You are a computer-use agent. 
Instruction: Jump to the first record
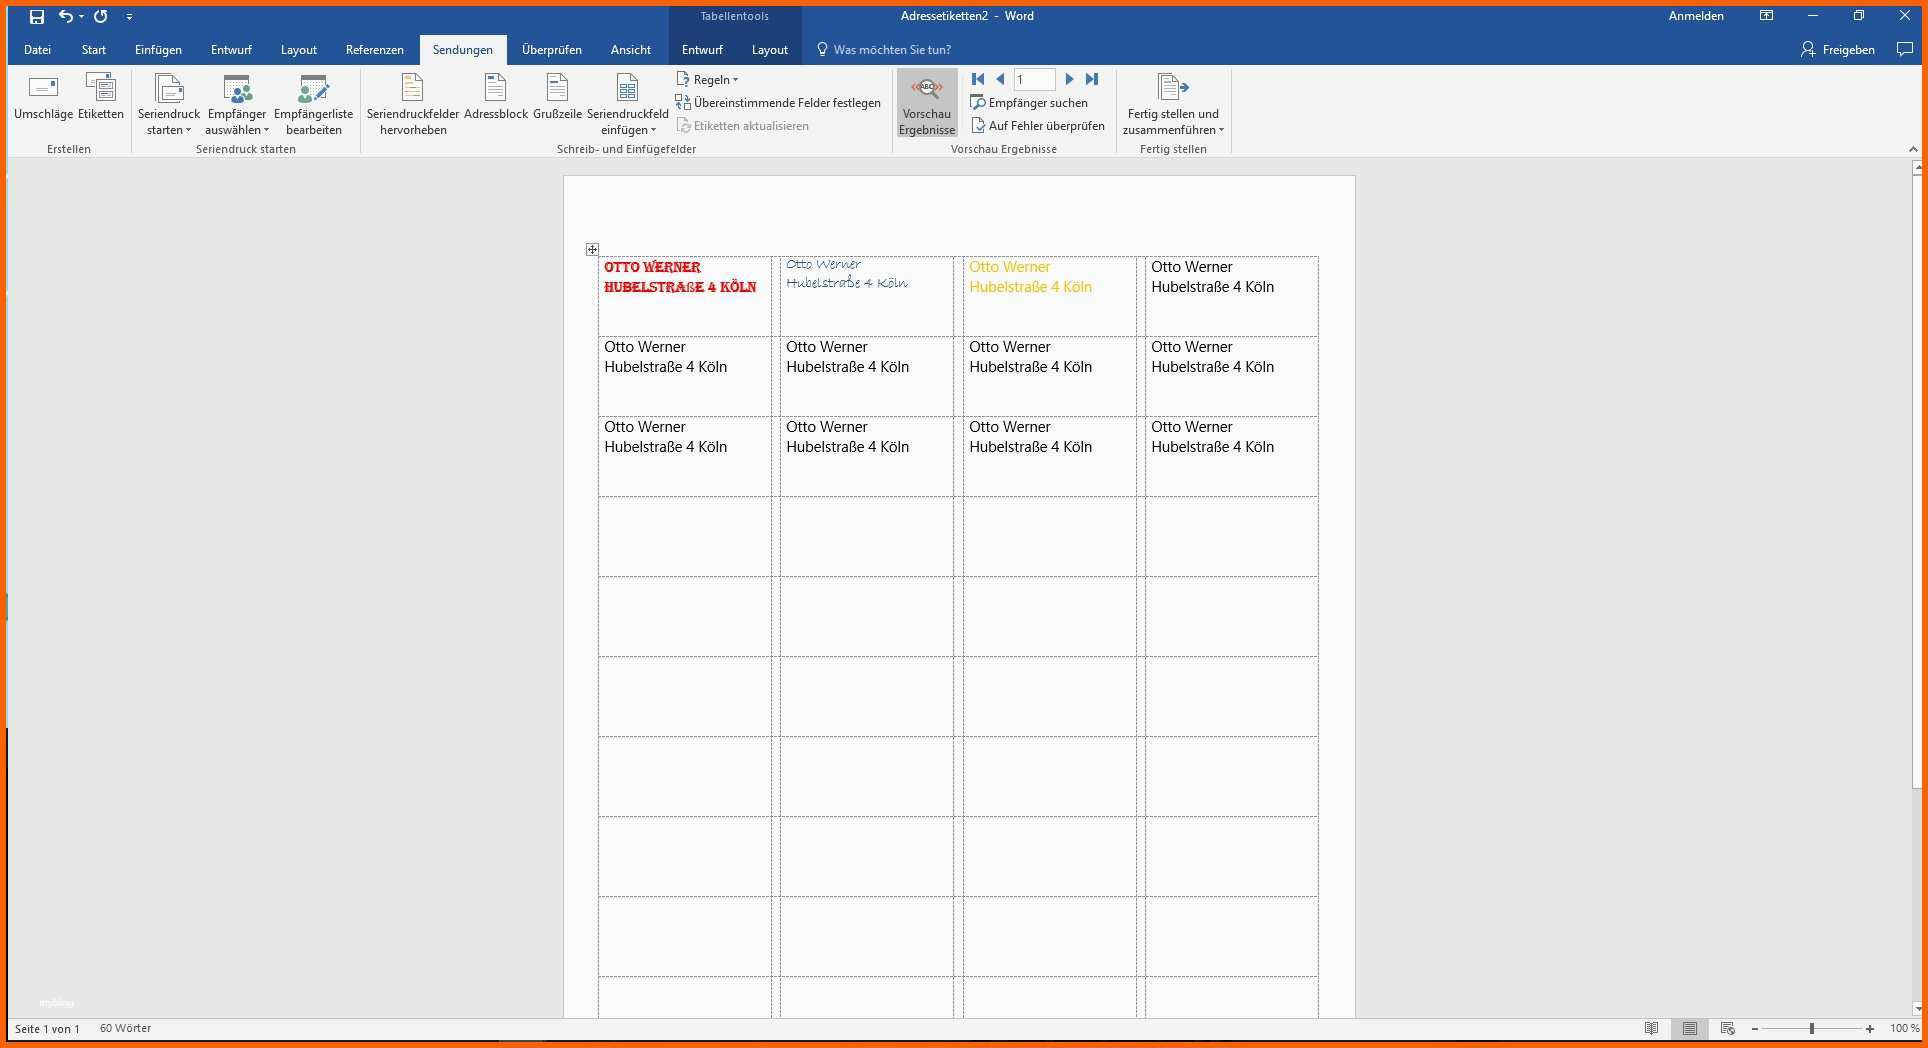point(978,79)
